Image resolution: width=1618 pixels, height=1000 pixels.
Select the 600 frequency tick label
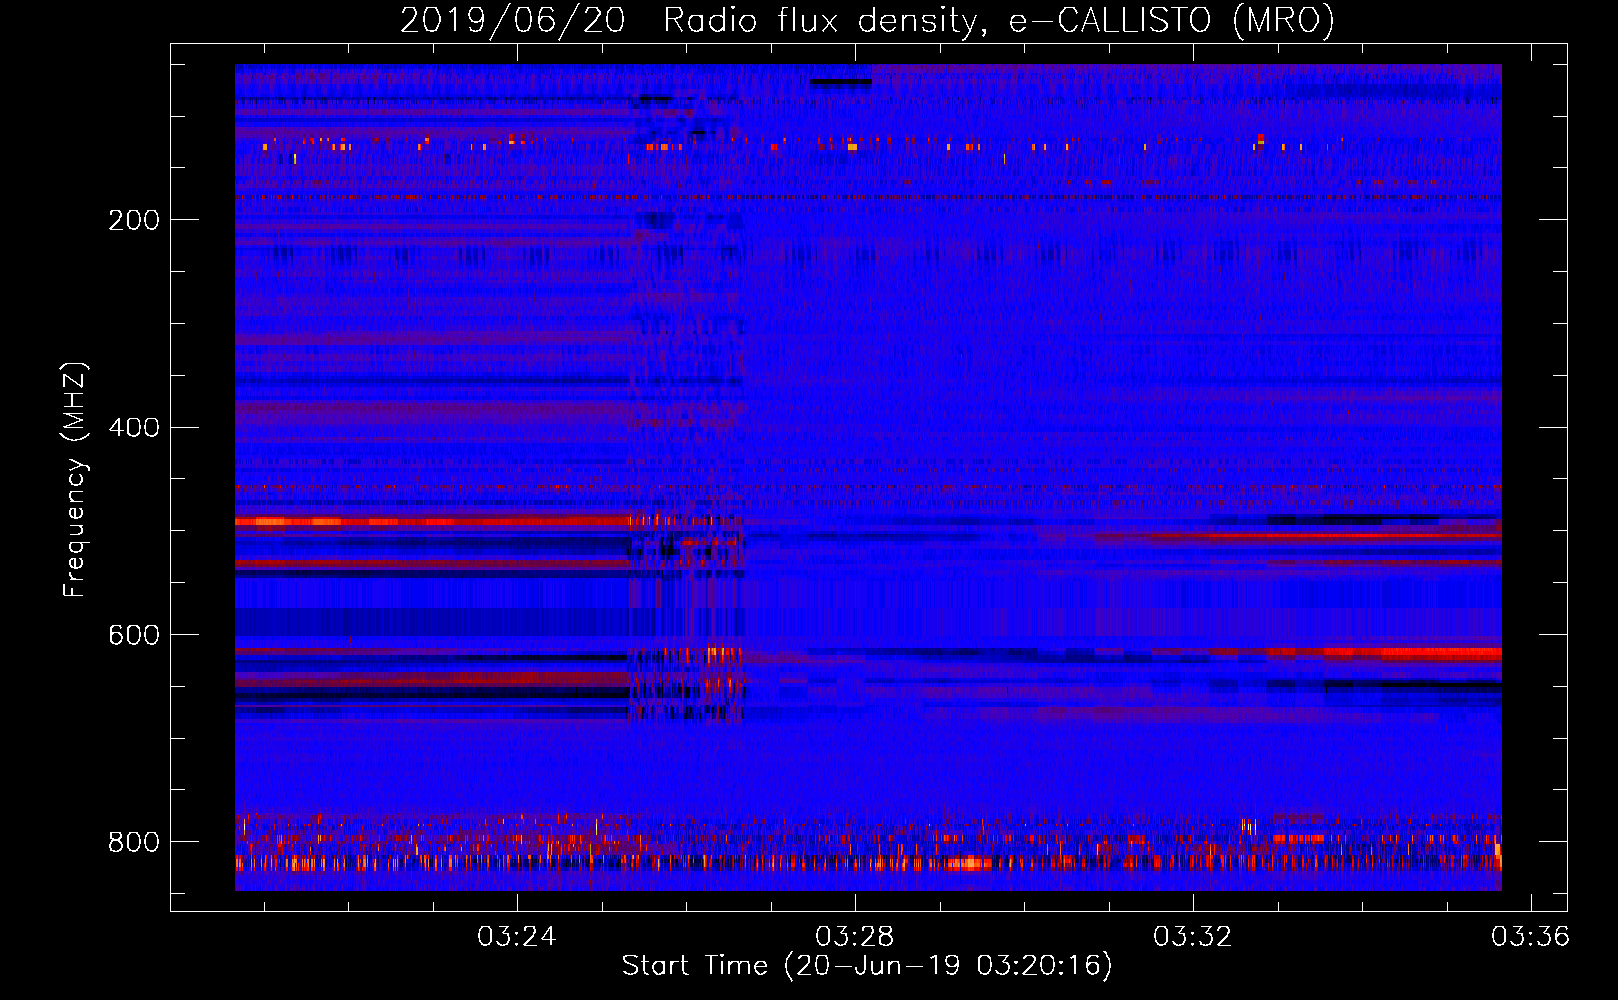click(134, 636)
